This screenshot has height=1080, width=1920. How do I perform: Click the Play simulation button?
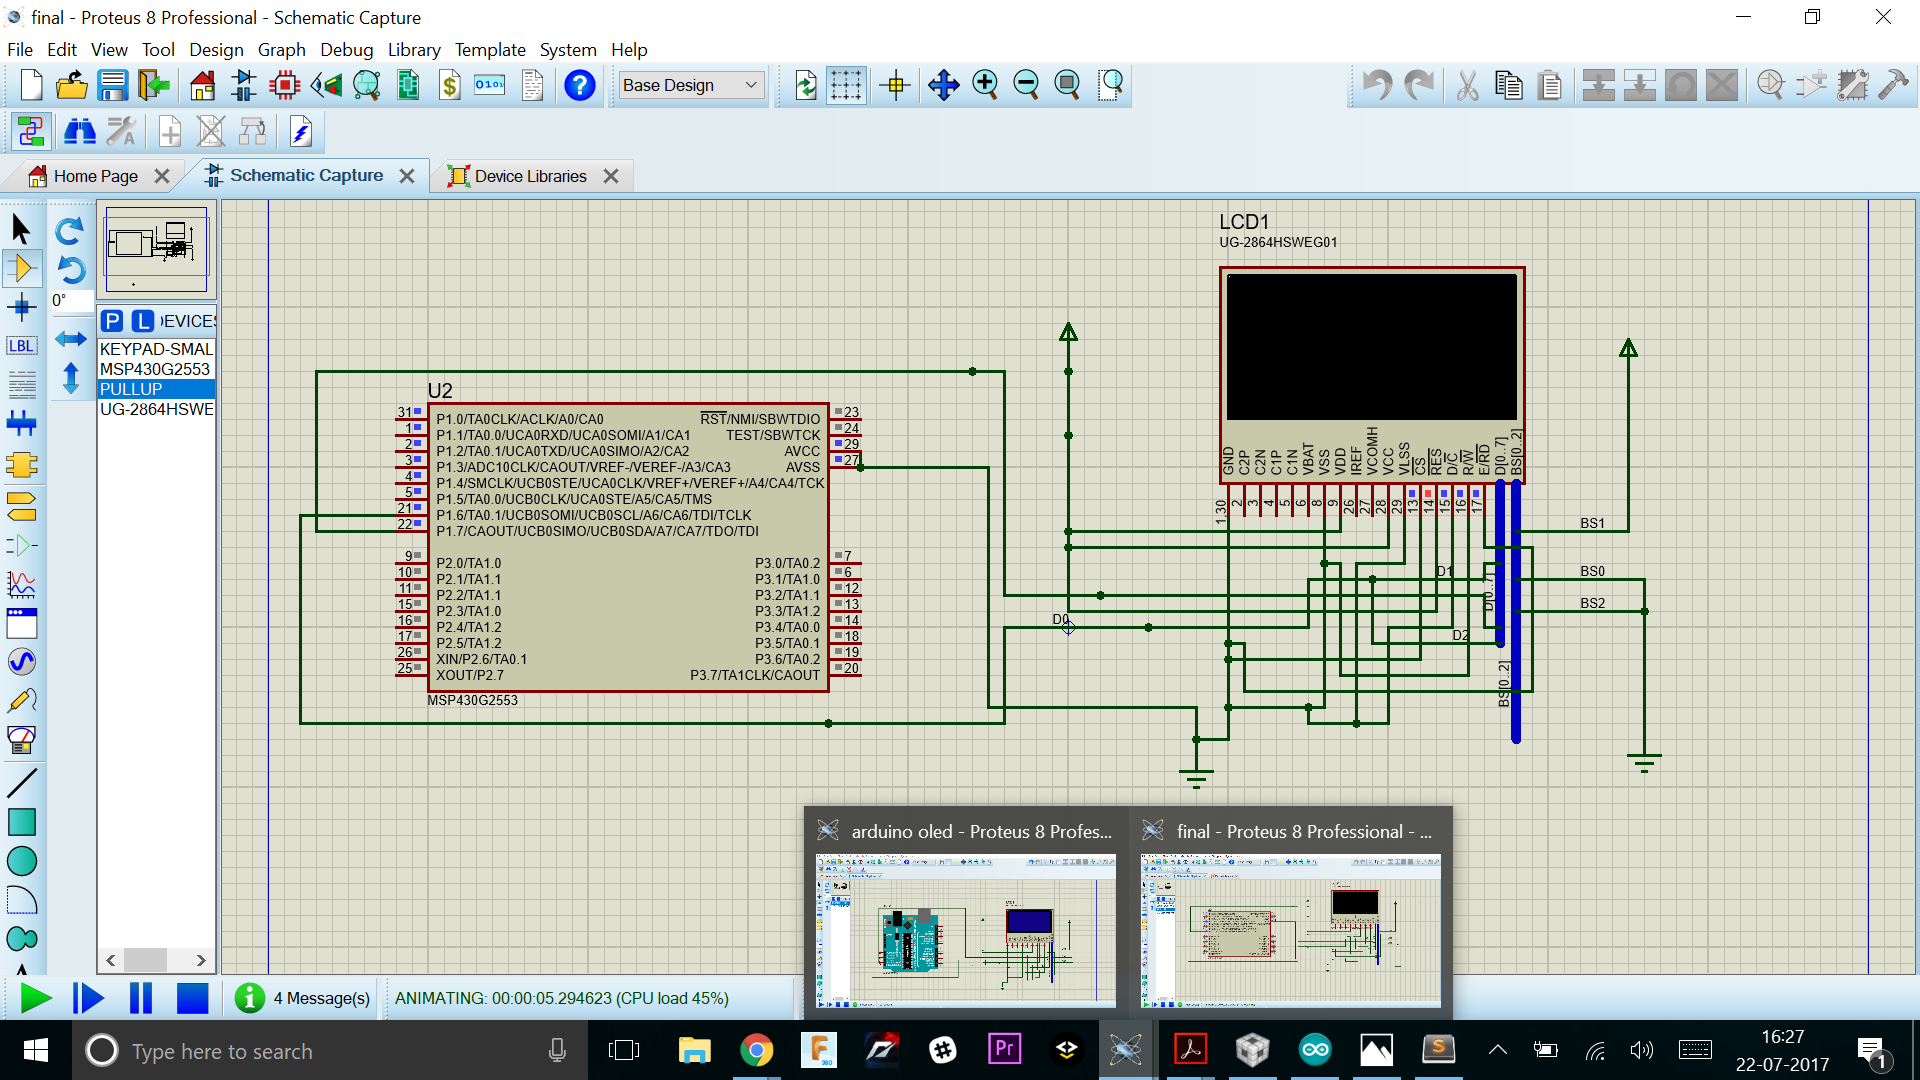(x=36, y=998)
